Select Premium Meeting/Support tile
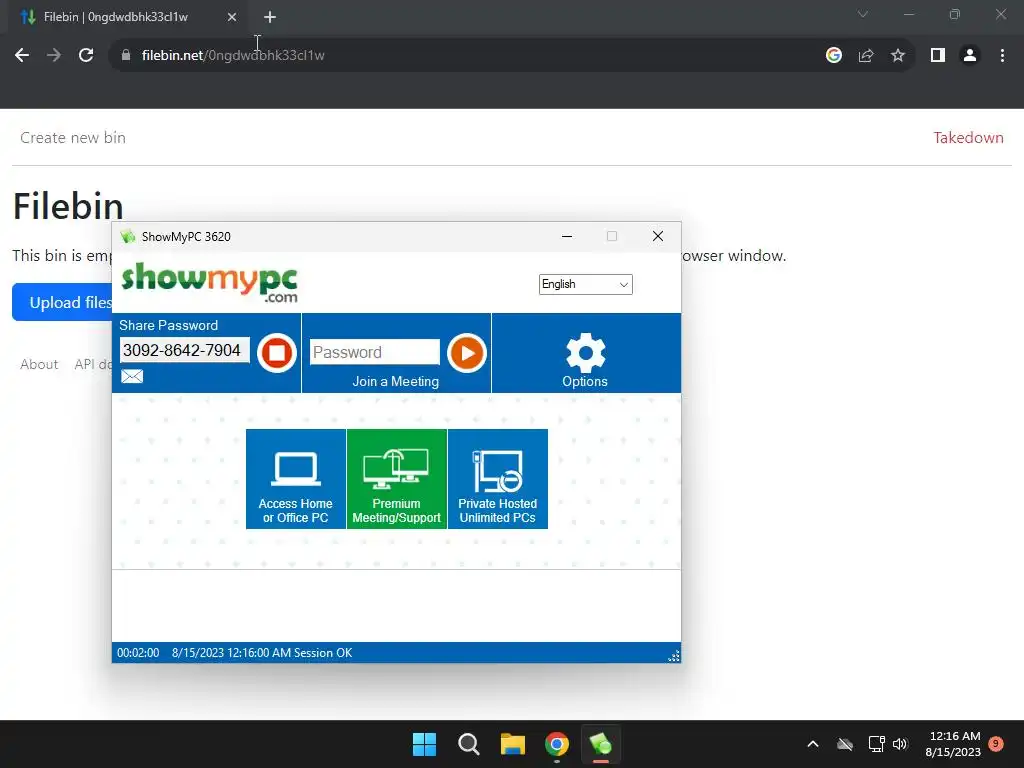The image size is (1024, 768). point(396,479)
